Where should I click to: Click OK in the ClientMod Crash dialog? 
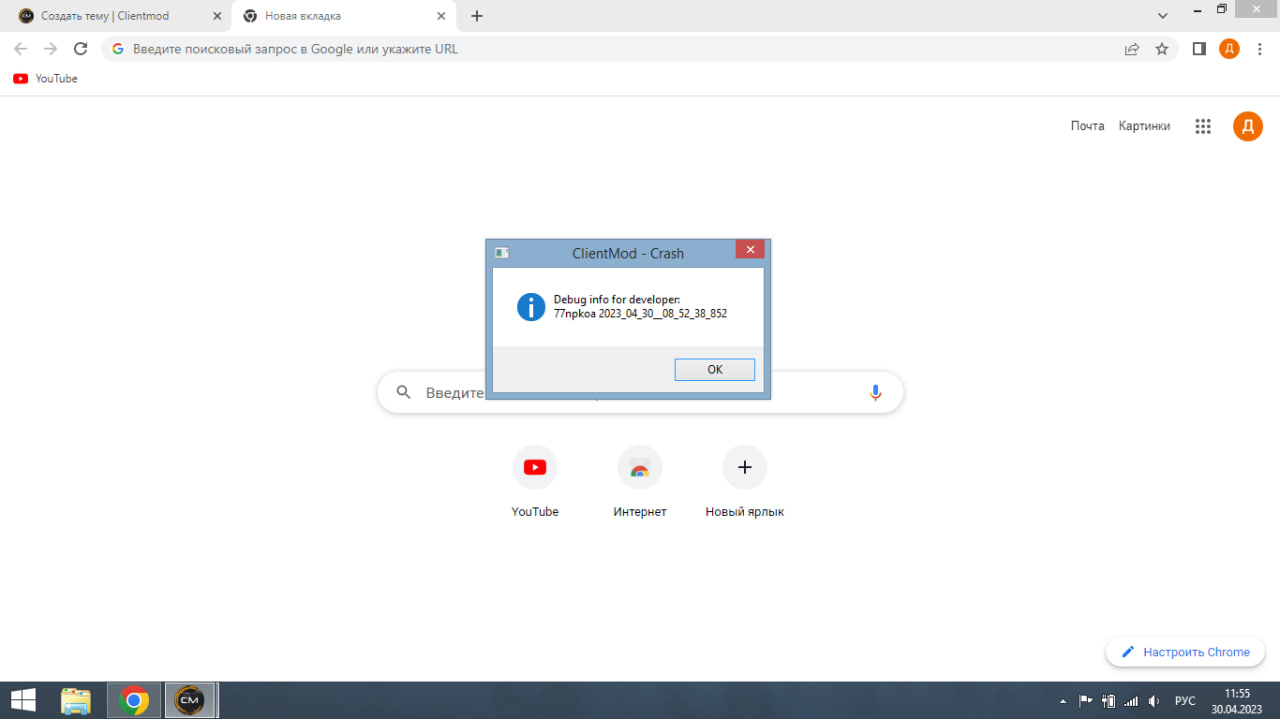click(x=714, y=369)
